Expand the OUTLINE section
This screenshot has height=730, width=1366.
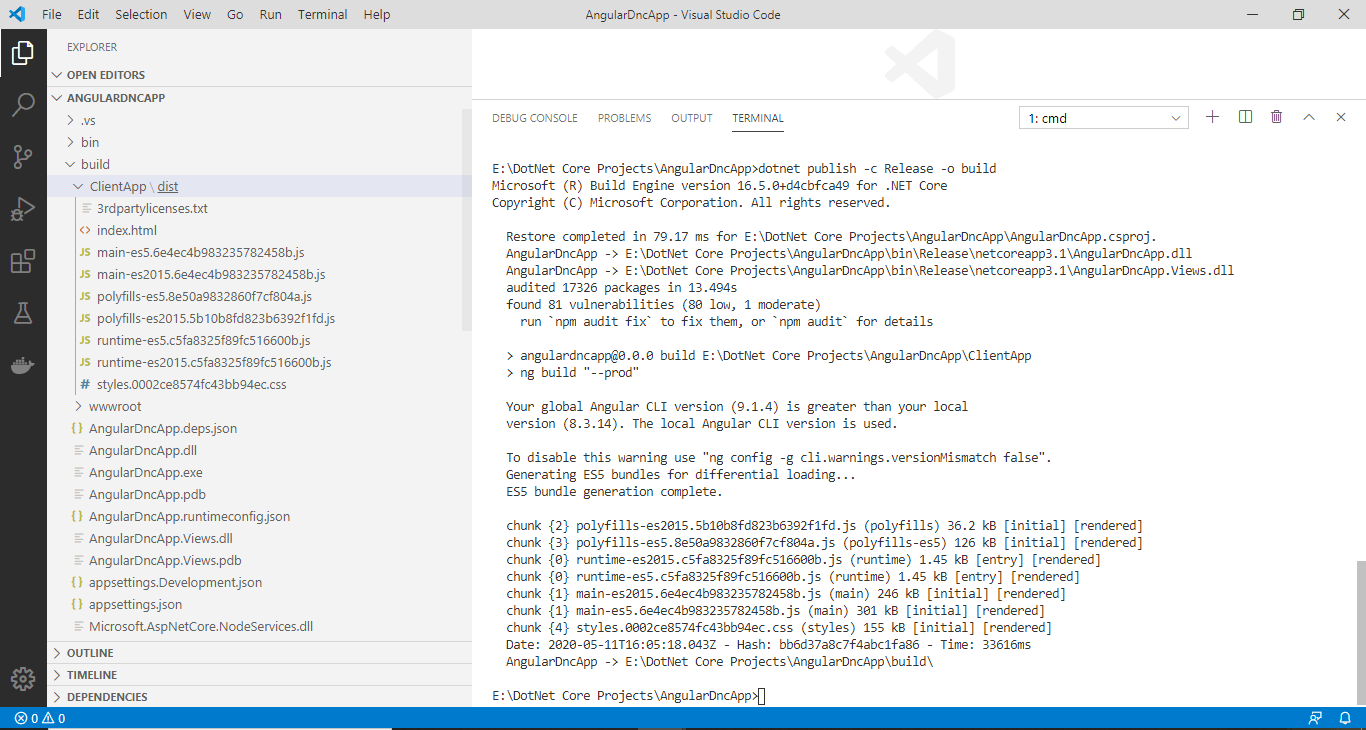pos(259,653)
